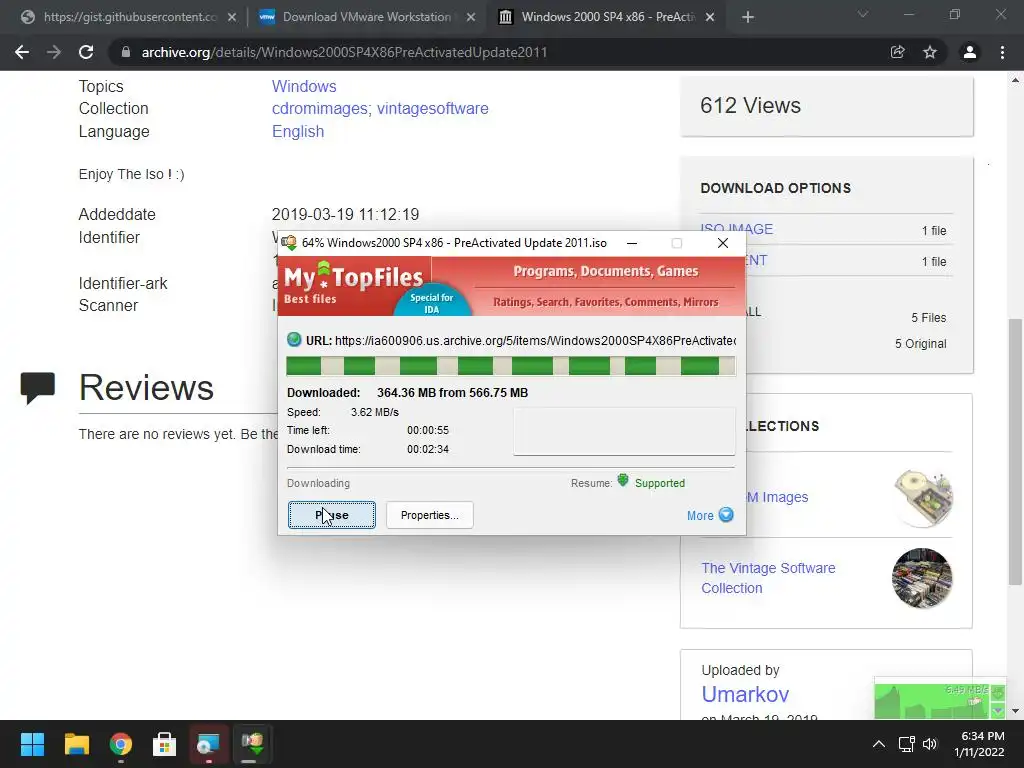Bookmark this page with the star

coord(930,52)
